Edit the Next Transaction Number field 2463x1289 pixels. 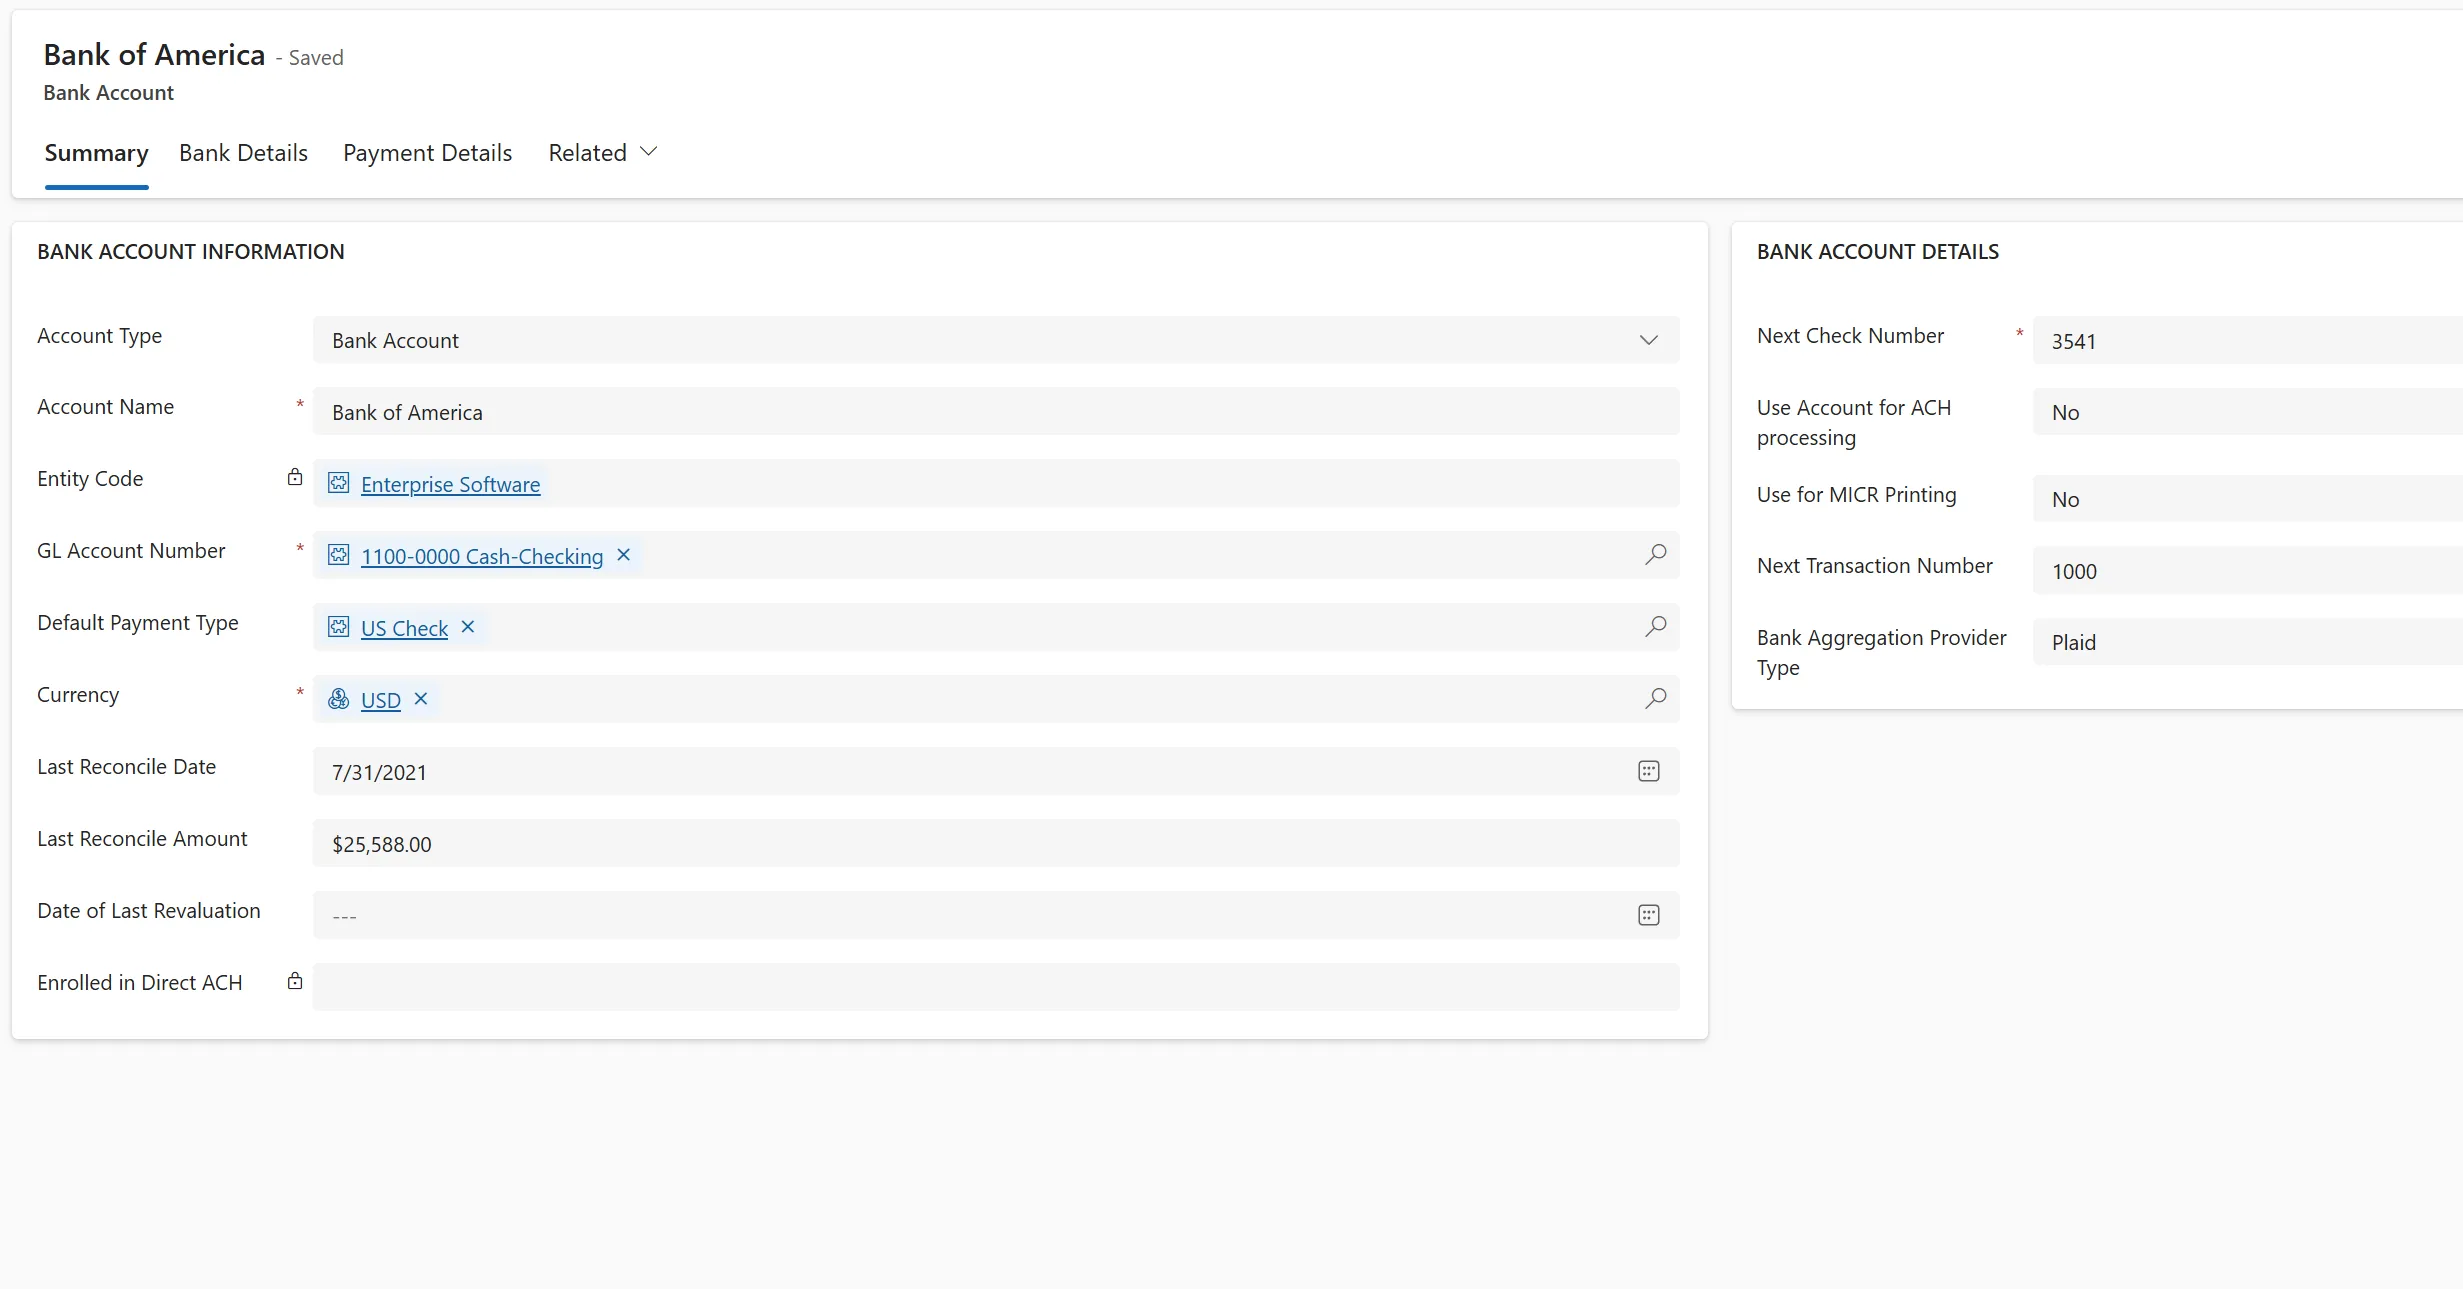click(2247, 571)
